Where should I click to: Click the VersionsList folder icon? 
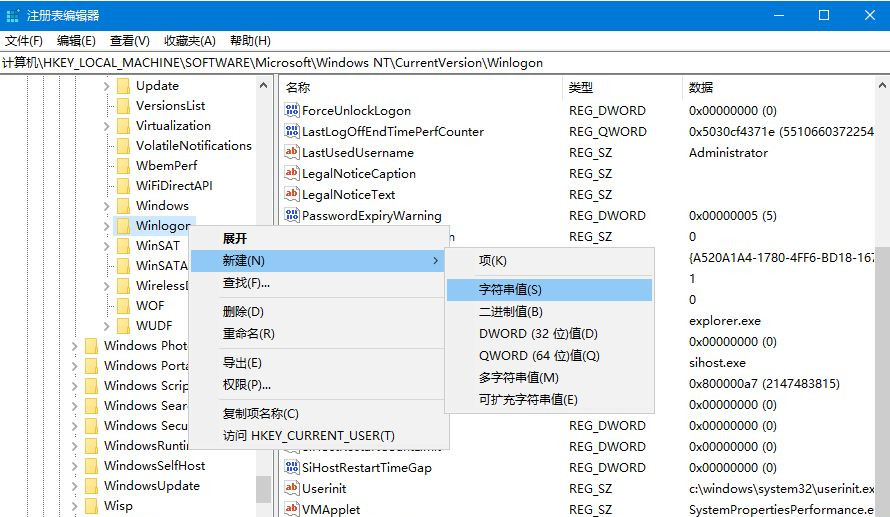pyautogui.click(x=123, y=106)
